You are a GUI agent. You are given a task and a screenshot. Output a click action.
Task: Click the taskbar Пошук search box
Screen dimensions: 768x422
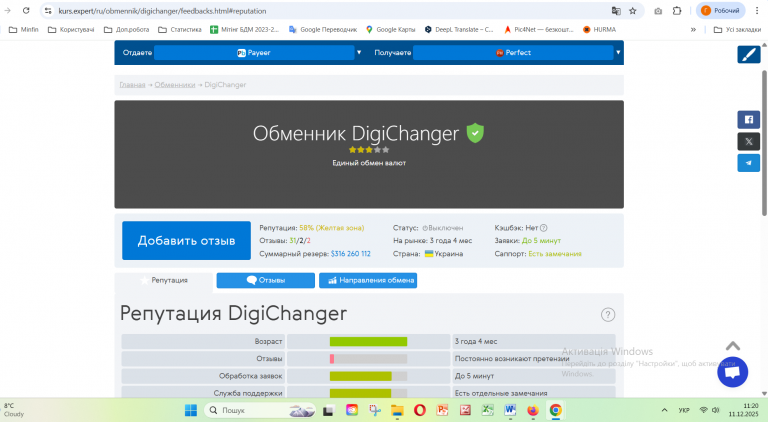pyautogui.click(x=260, y=410)
